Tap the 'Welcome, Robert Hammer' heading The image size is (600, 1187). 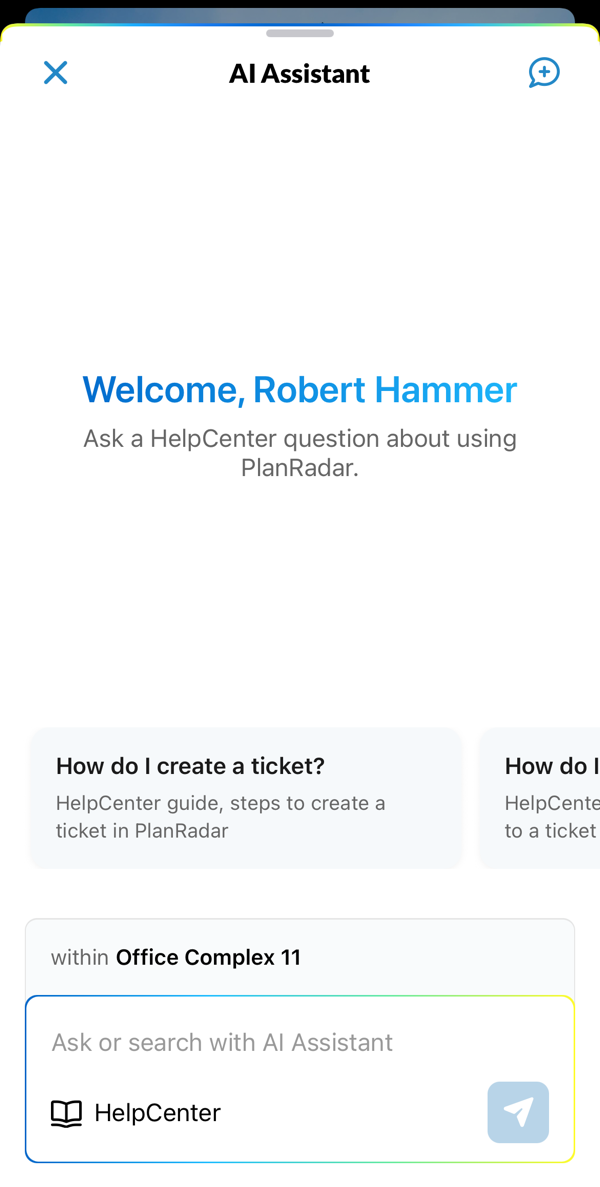(300, 389)
